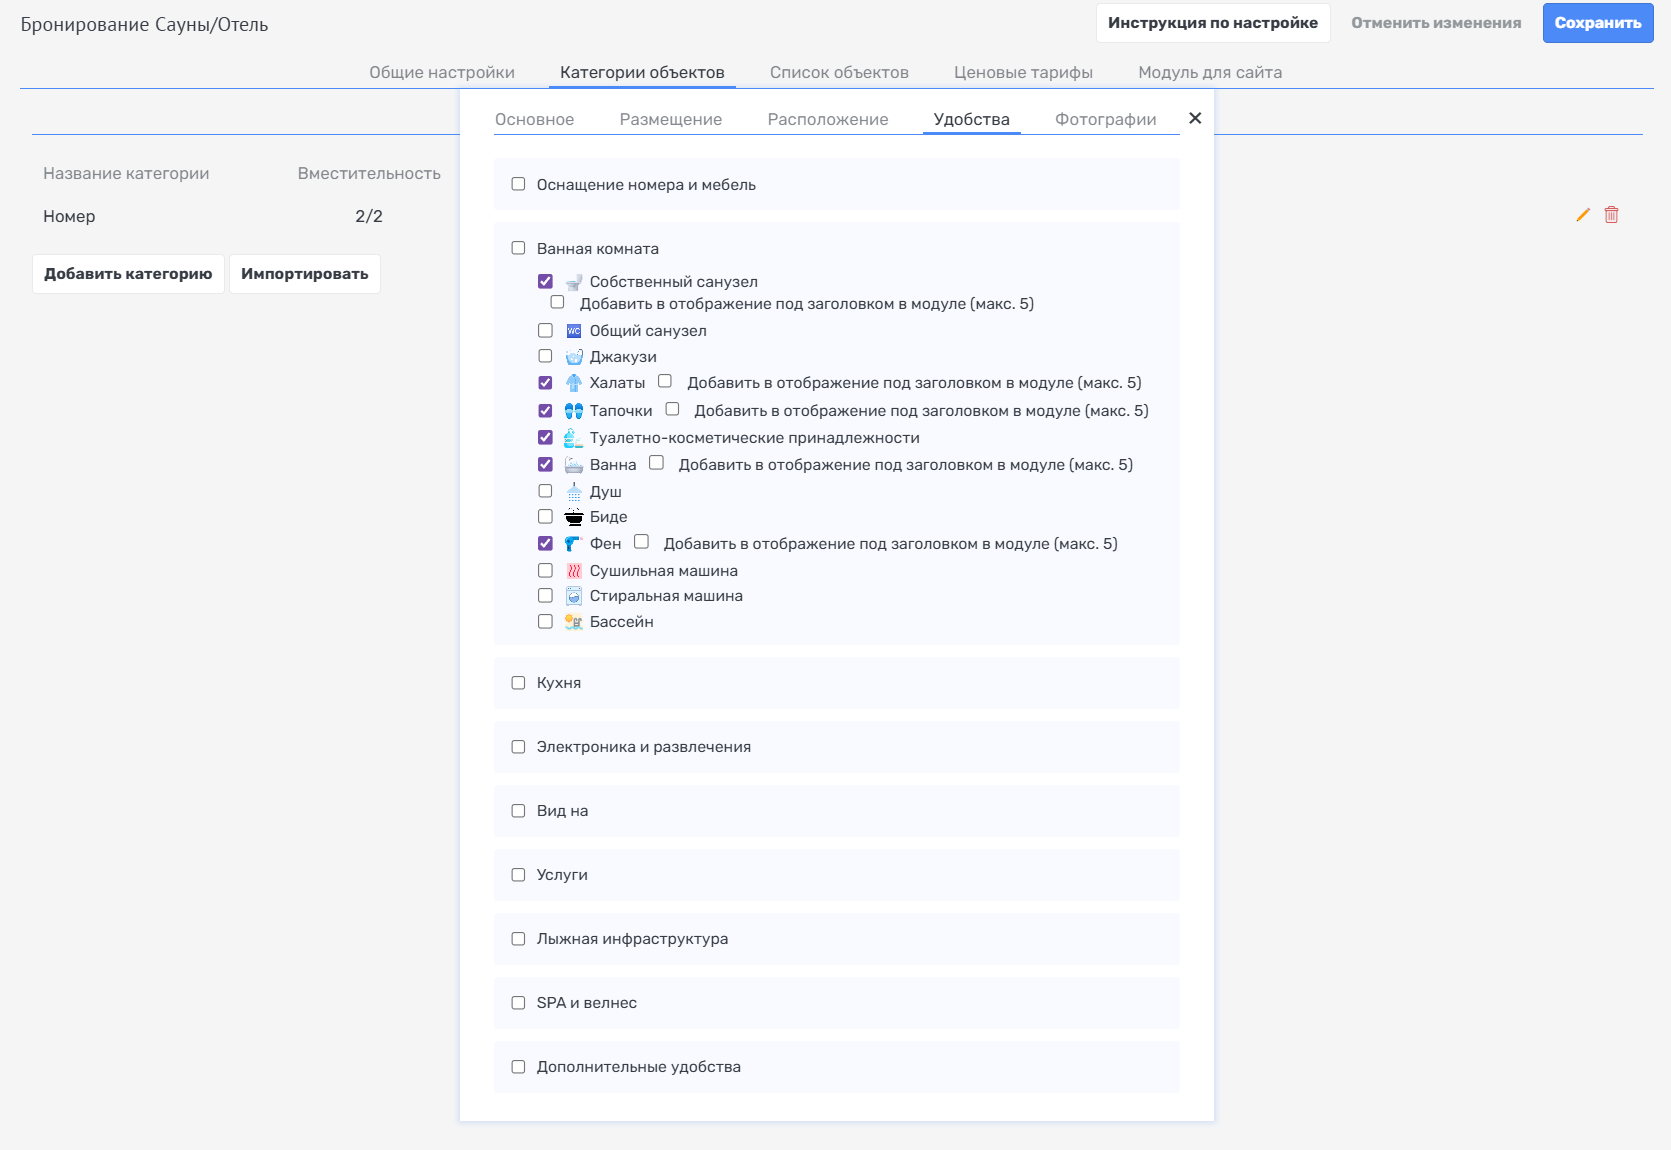
Task: Check the Сушильная машина checkbox
Action: point(545,570)
